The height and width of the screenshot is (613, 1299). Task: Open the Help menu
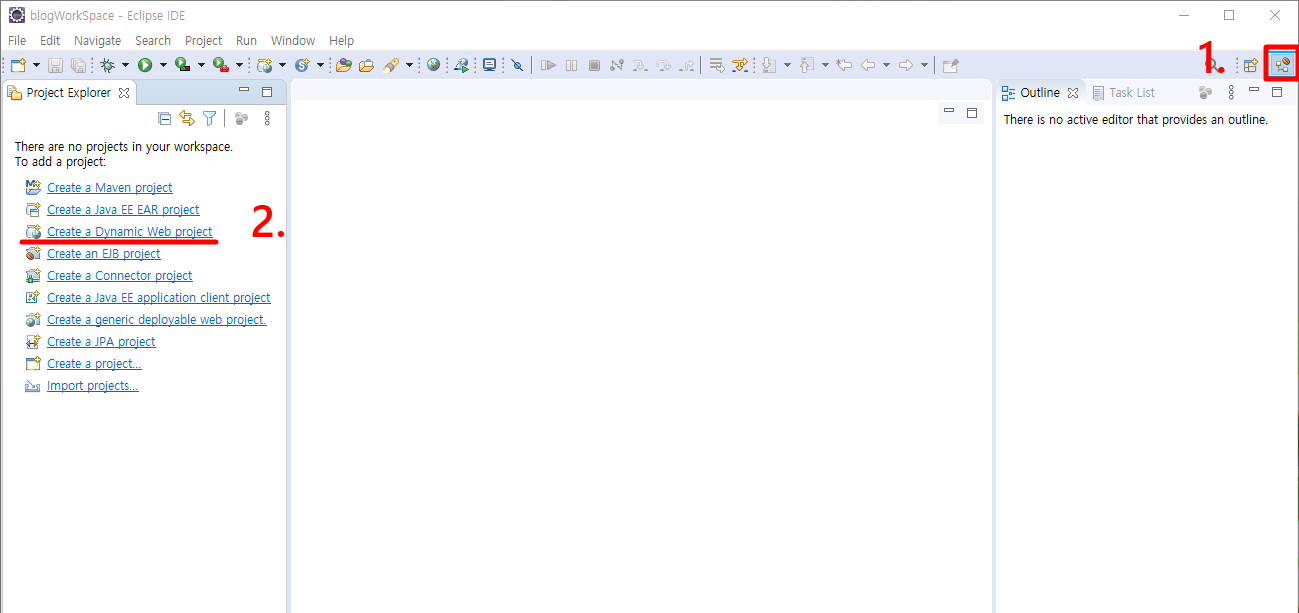coord(342,40)
